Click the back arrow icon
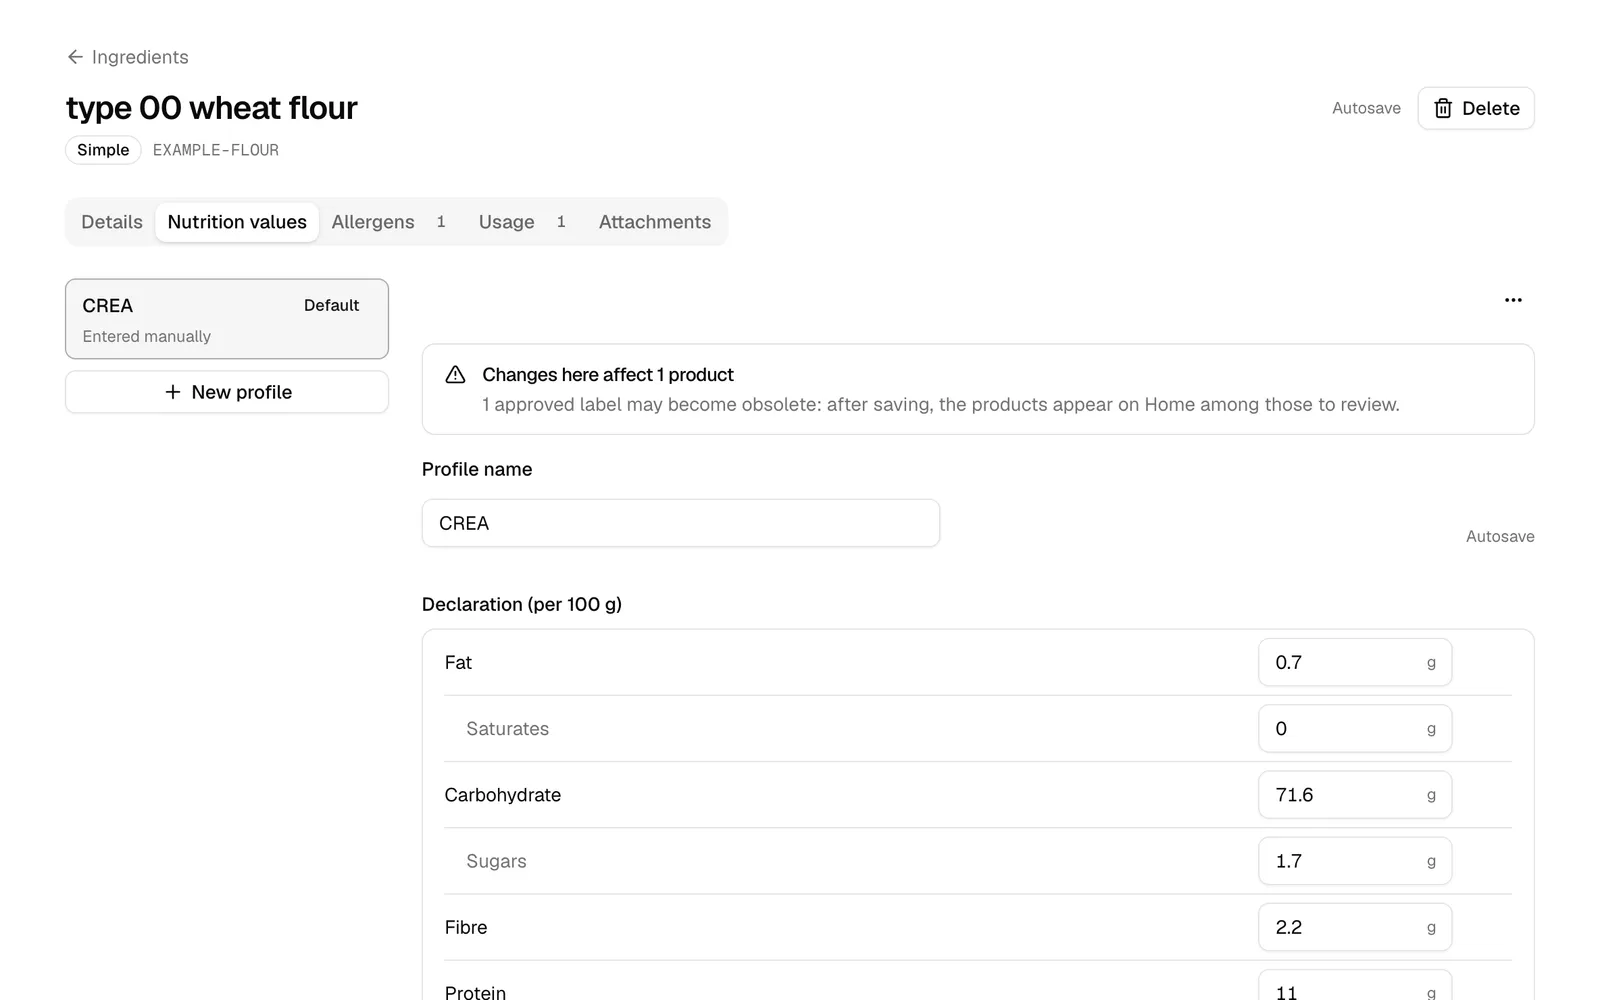The image size is (1600, 1000). (75, 57)
